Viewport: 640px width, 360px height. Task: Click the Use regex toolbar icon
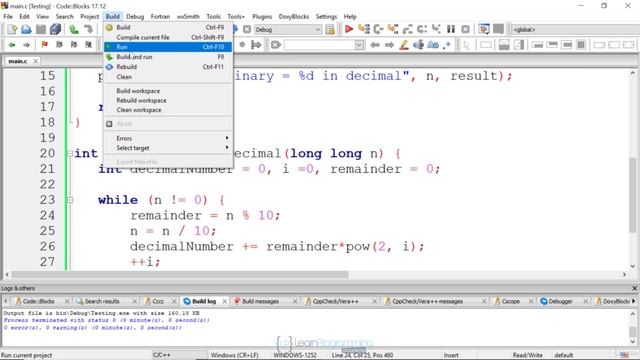click(x=447, y=44)
